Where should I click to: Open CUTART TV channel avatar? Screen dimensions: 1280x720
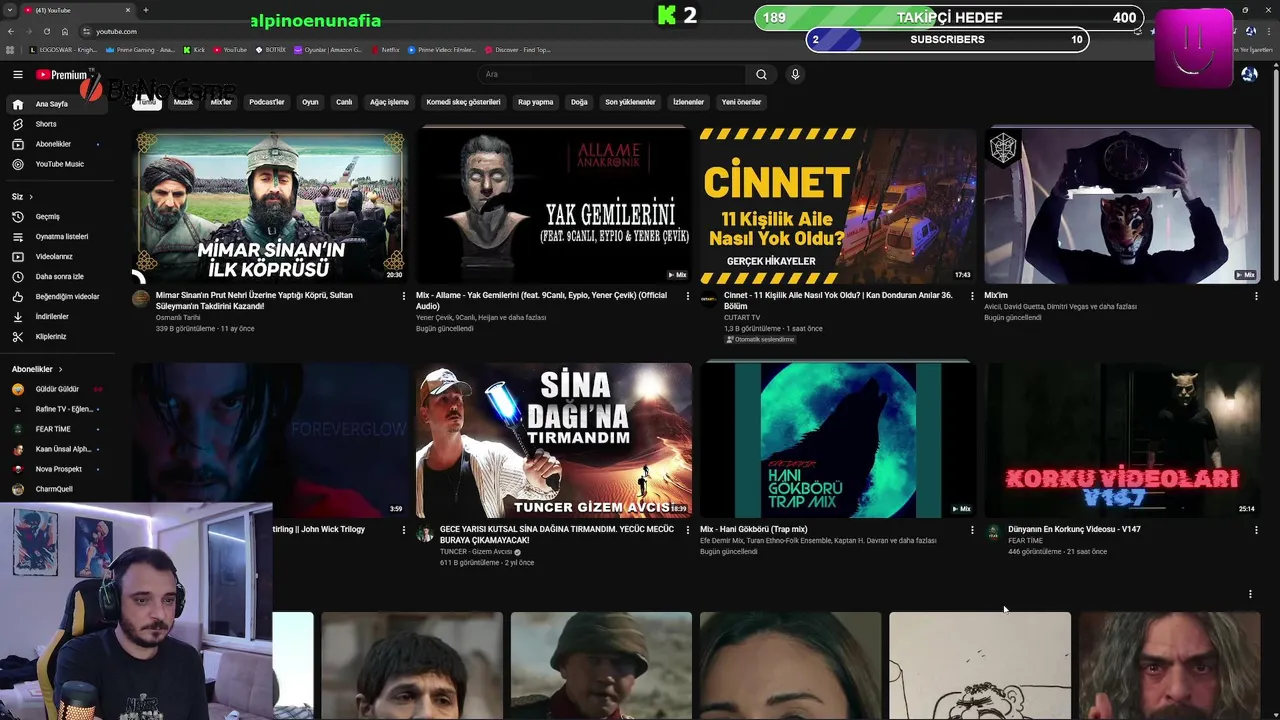point(709,298)
